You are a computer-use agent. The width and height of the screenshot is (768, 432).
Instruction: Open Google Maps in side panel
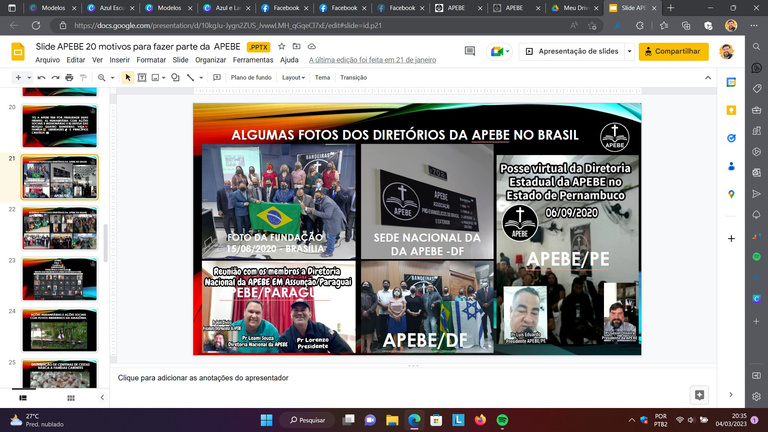[731, 194]
